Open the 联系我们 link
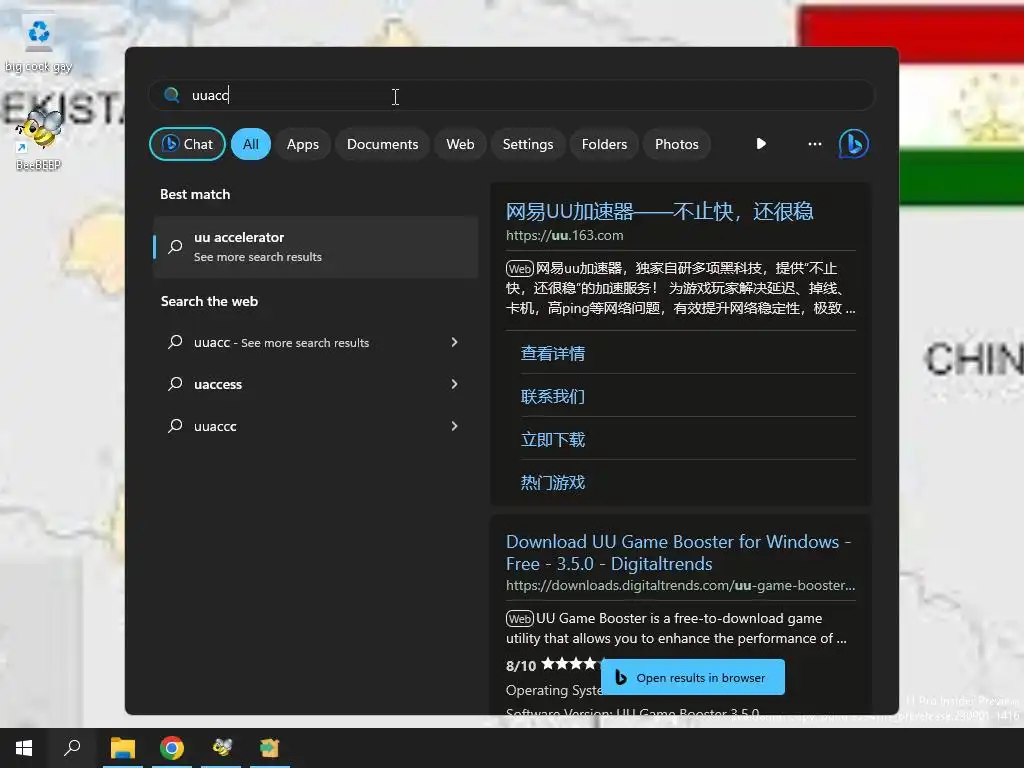Viewport: 1024px width, 768px height. 552,396
